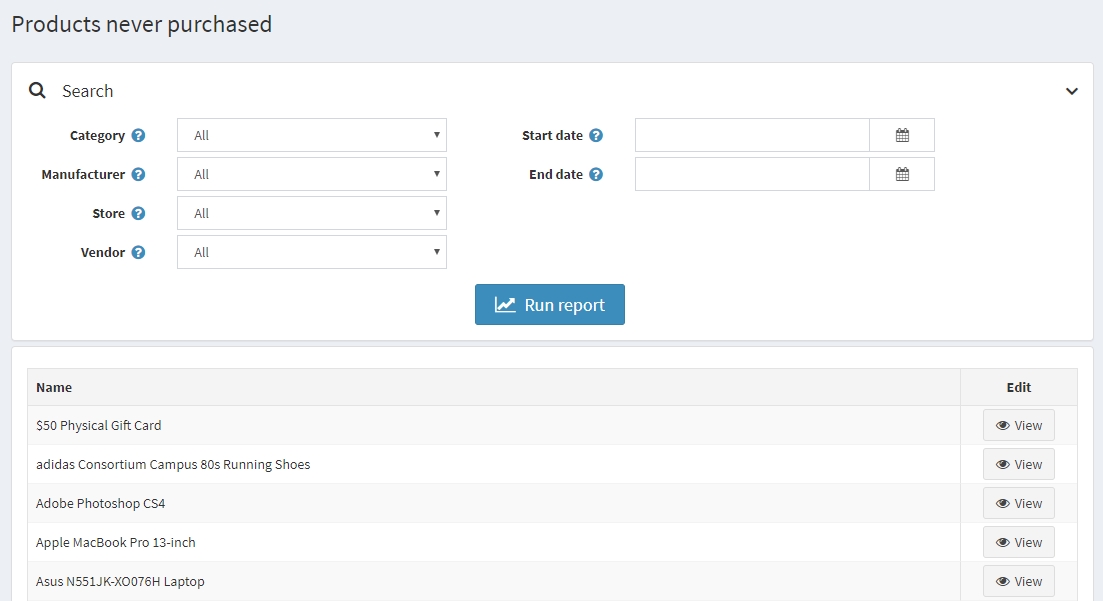View the Adobe Photoshop CS4 product
Viewport: 1103px width, 601px height.
tap(1018, 503)
